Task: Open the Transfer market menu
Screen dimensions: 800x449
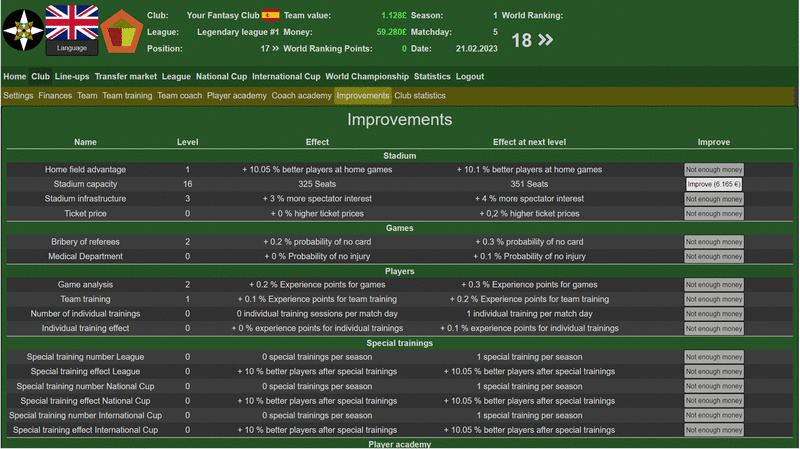Action: (x=126, y=76)
